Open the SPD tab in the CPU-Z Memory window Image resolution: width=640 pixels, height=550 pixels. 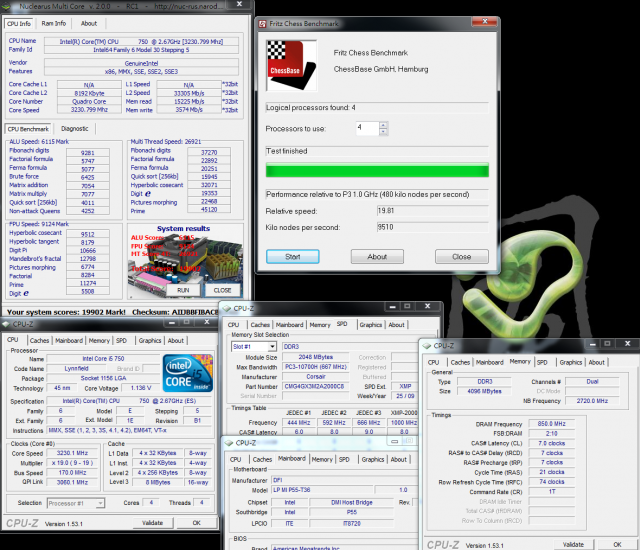point(542,362)
